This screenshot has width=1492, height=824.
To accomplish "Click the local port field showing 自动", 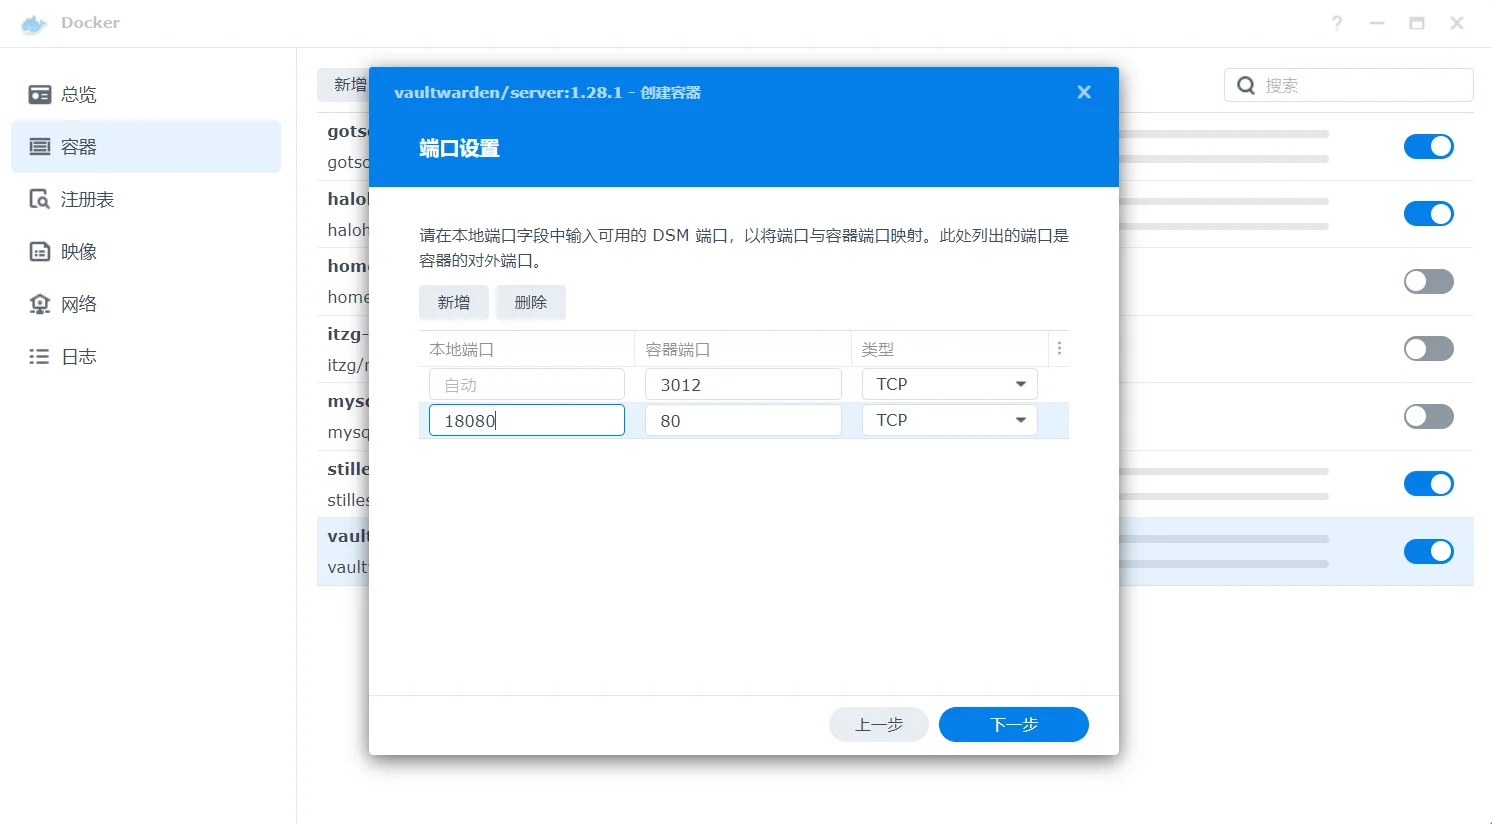I will [x=526, y=385].
